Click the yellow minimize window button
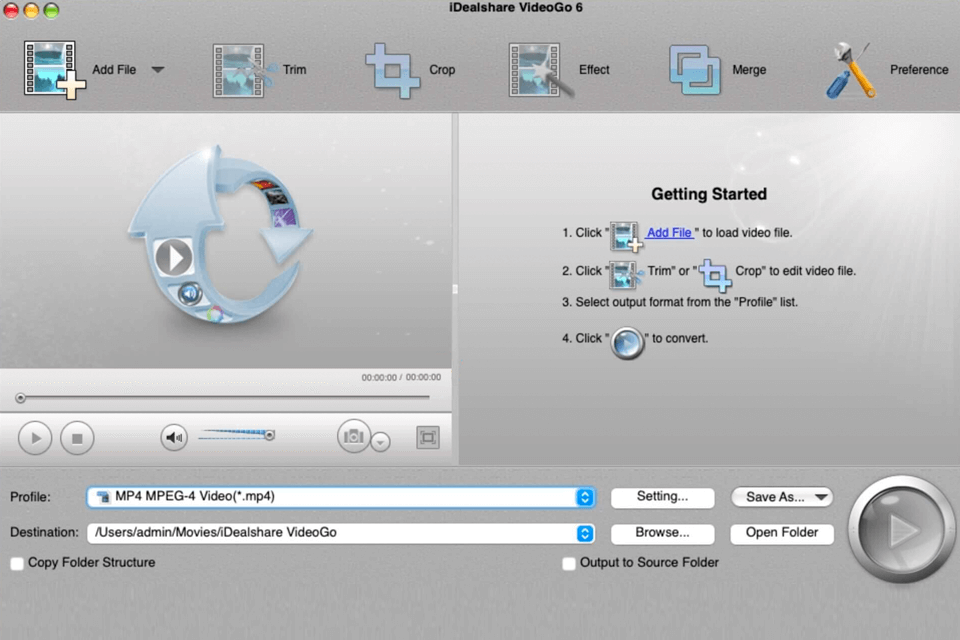The width and height of the screenshot is (960, 640). tap(31, 10)
